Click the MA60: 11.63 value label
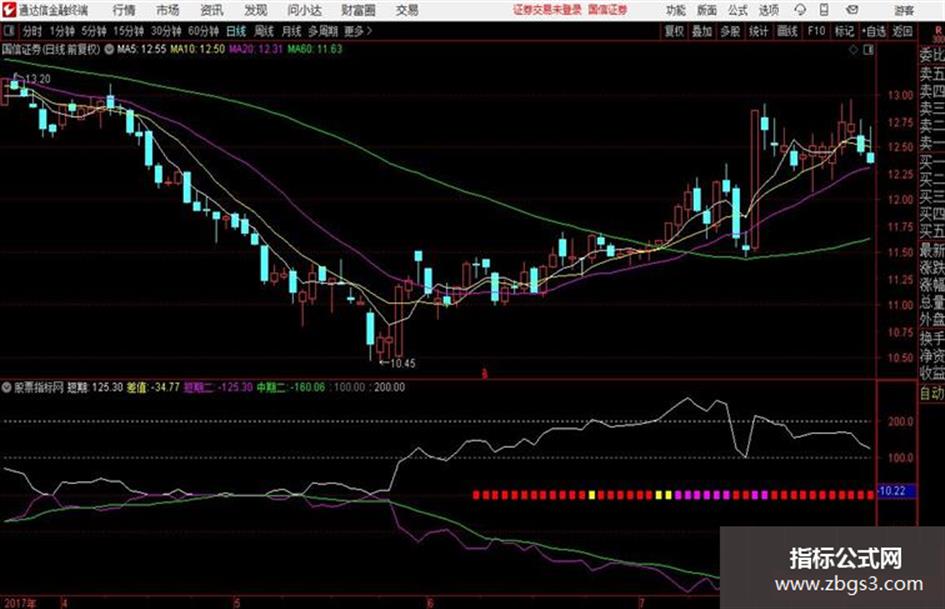Viewport: 945px width, 609px height. (315, 49)
